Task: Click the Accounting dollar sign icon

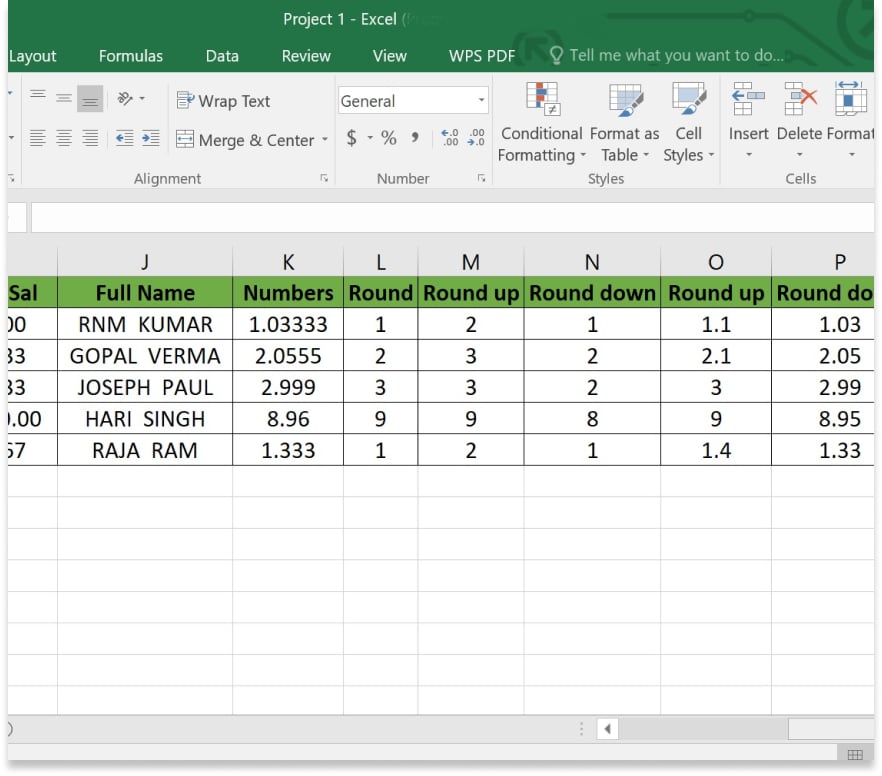Action: click(x=352, y=139)
